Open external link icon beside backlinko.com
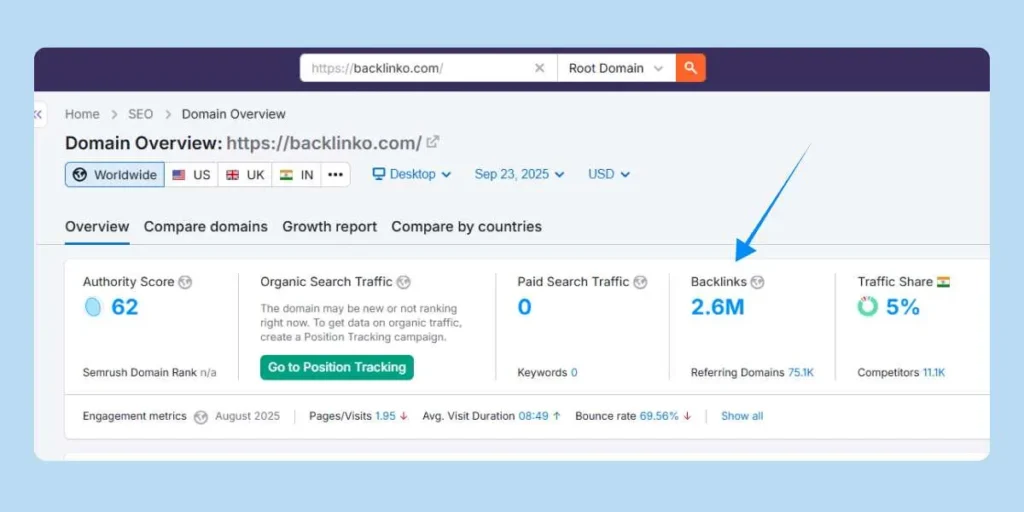 point(433,142)
